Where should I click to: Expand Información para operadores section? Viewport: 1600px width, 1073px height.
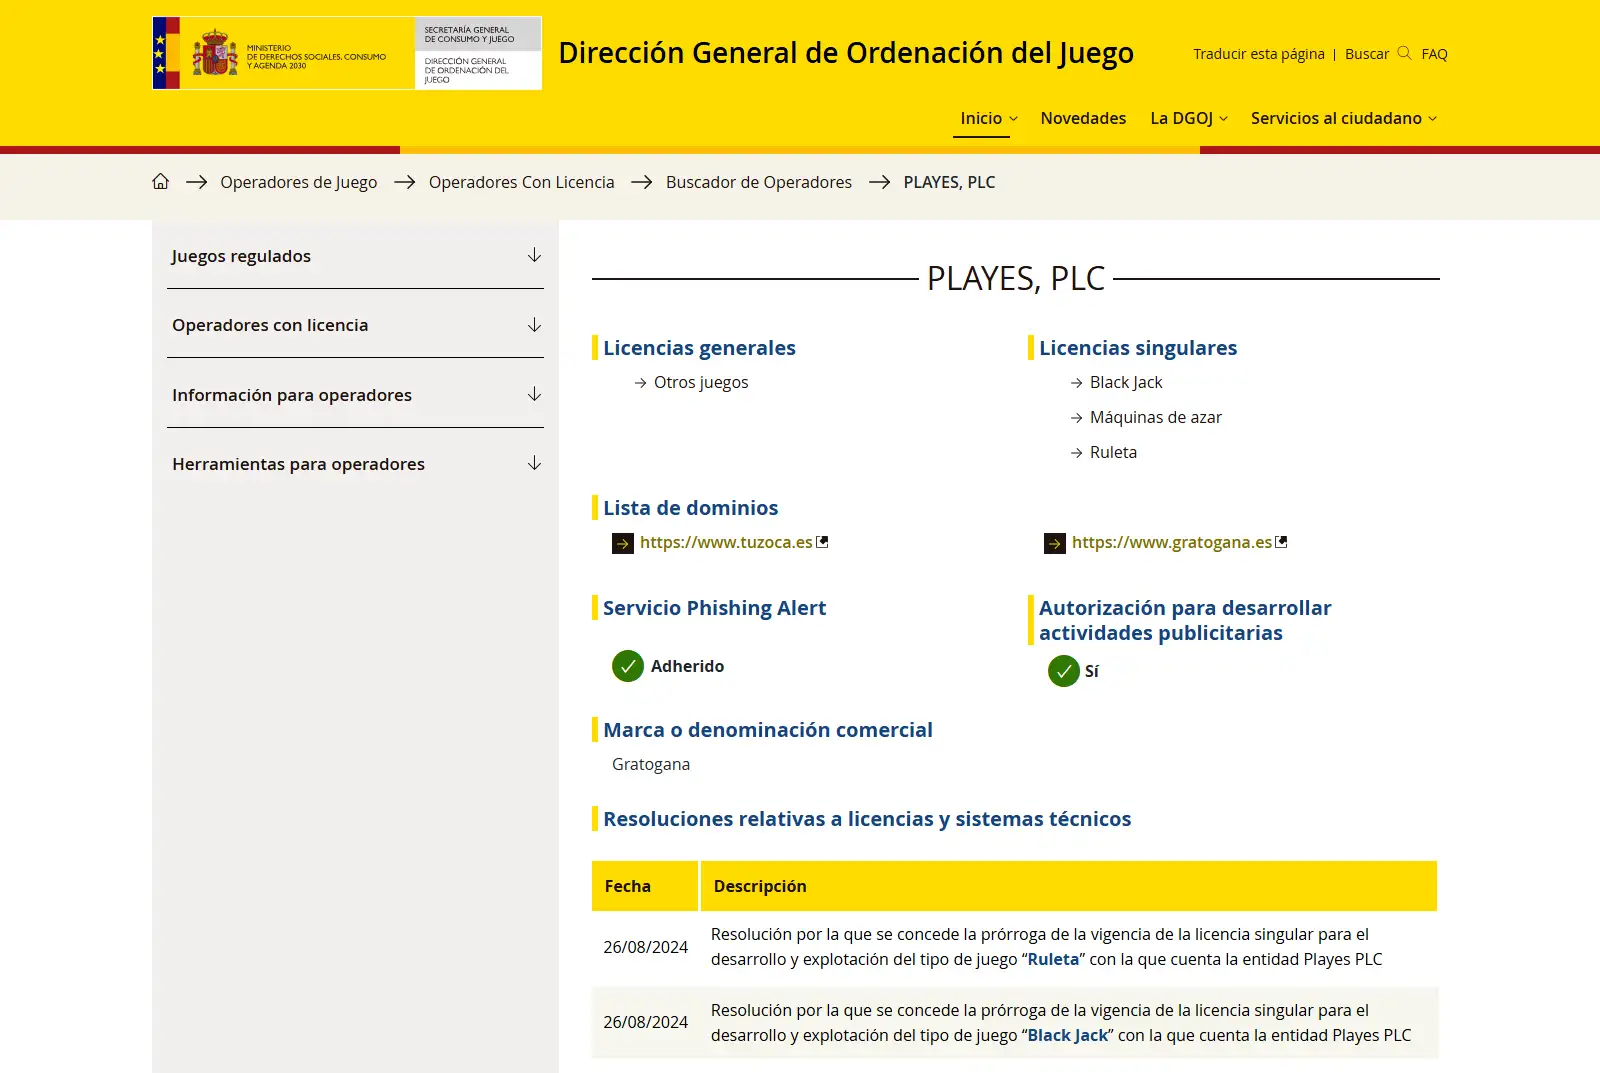click(355, 395)
